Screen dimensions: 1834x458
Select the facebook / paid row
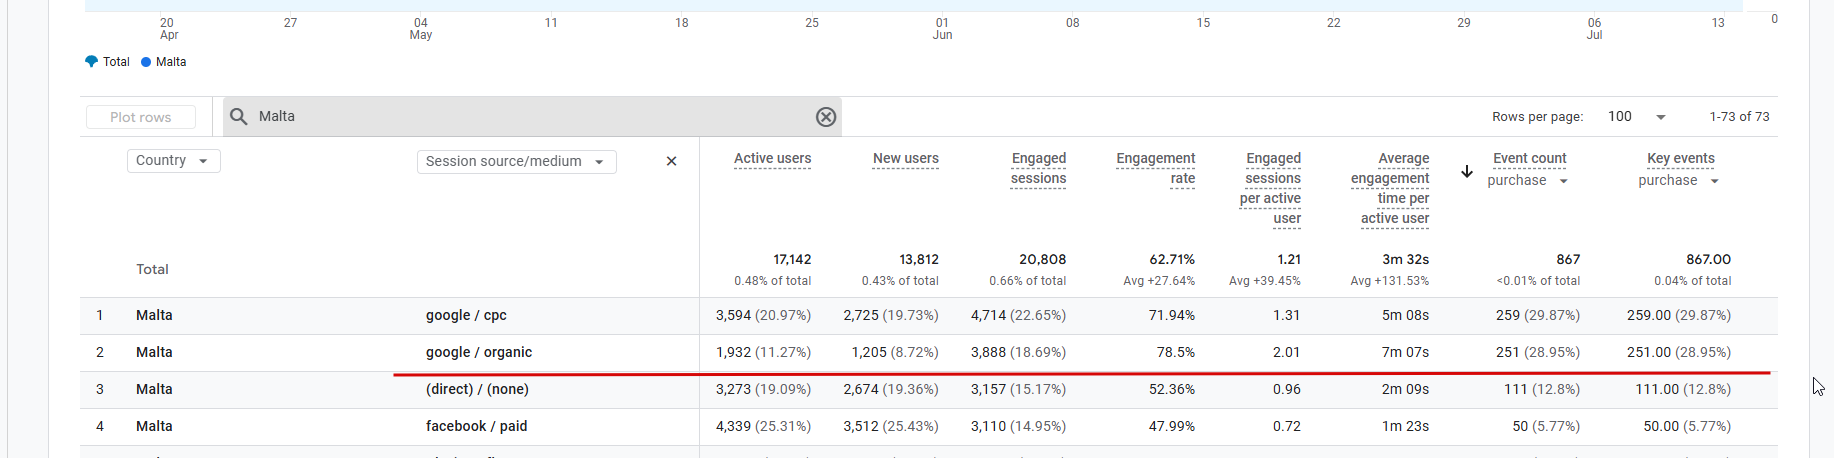[928, 427]
